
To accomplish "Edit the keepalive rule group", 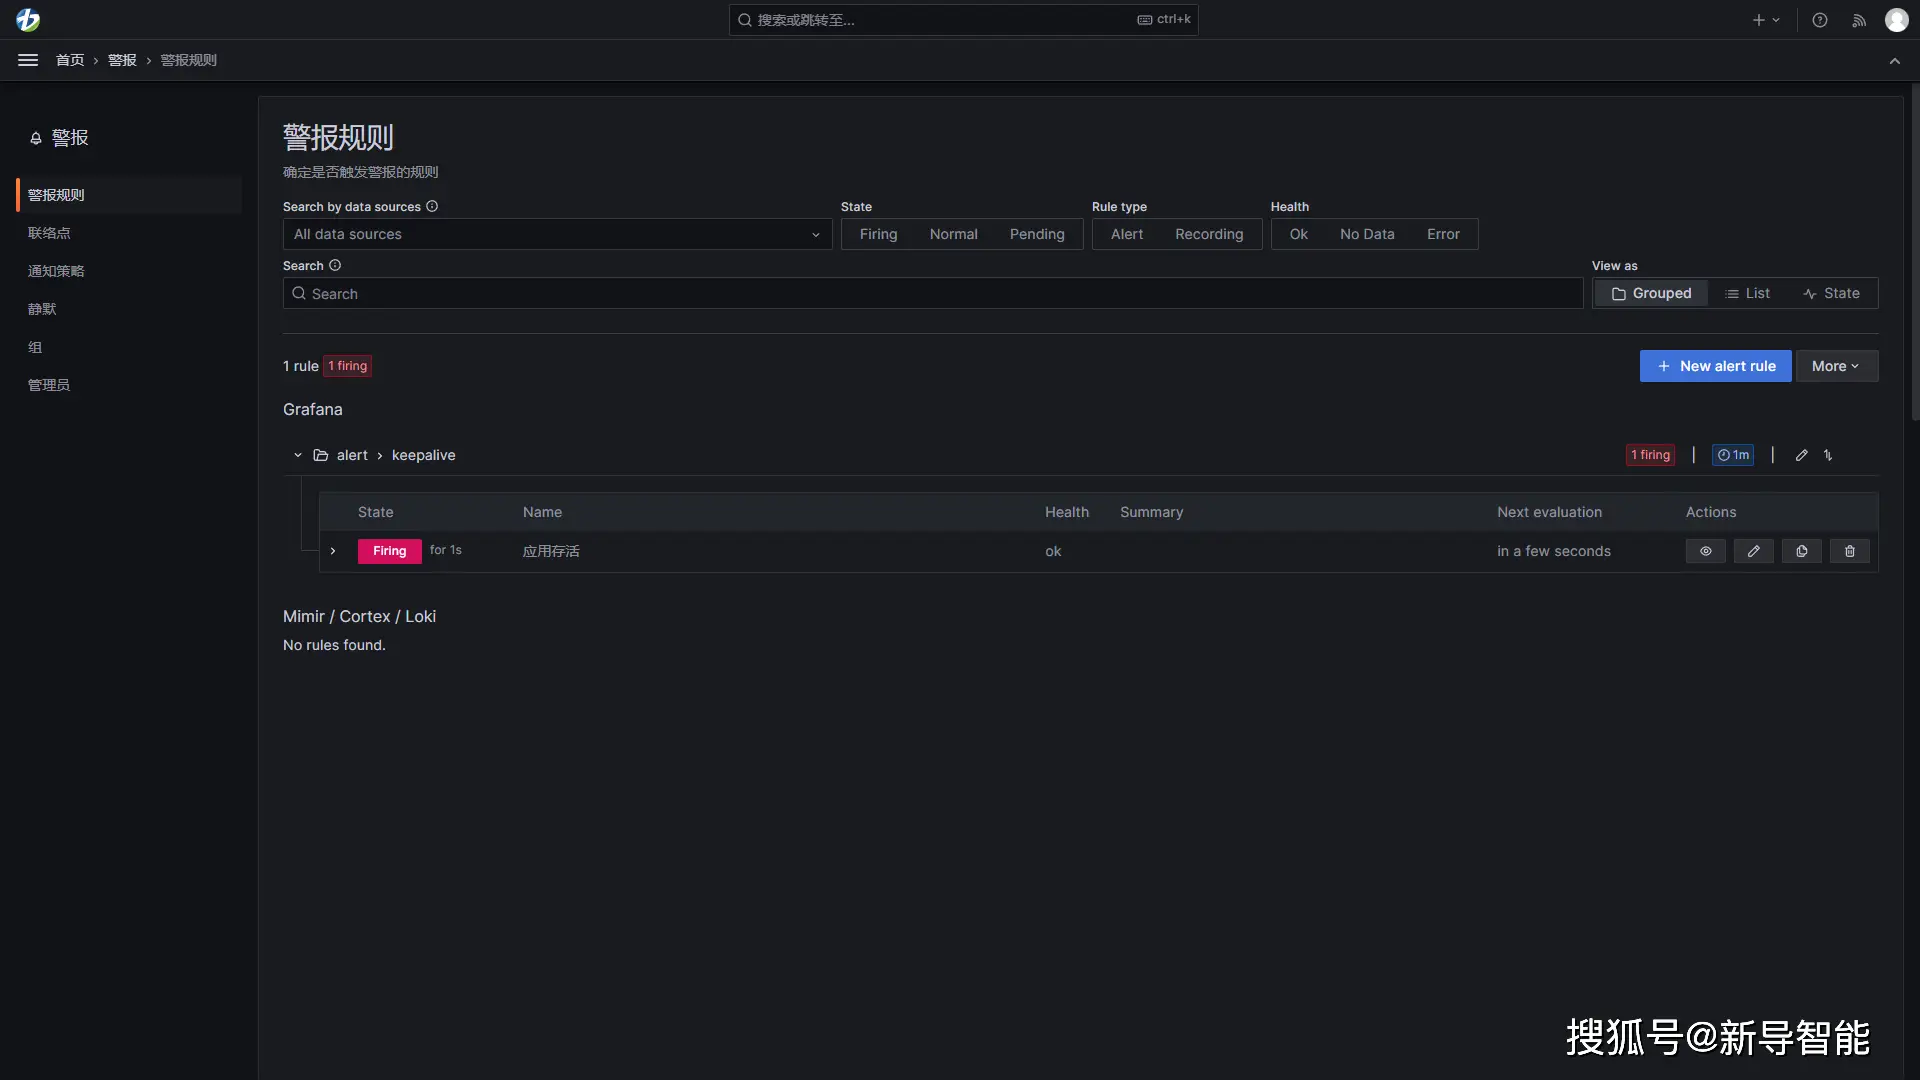I will (1801, 455).
